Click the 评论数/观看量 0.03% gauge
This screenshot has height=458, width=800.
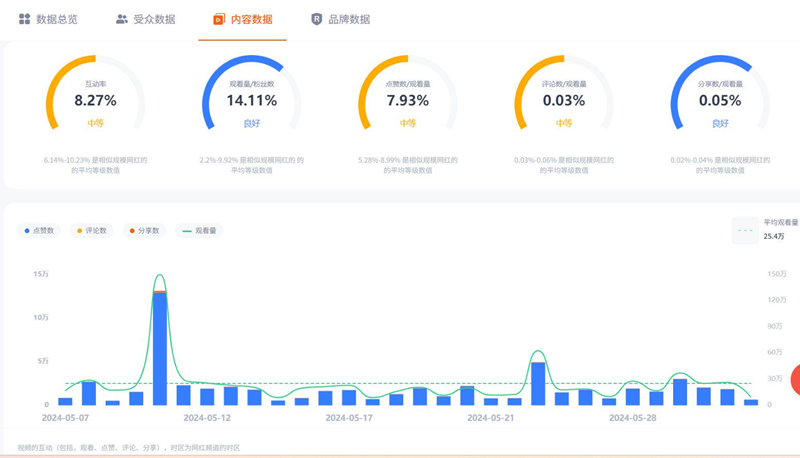tap(563, 98)
